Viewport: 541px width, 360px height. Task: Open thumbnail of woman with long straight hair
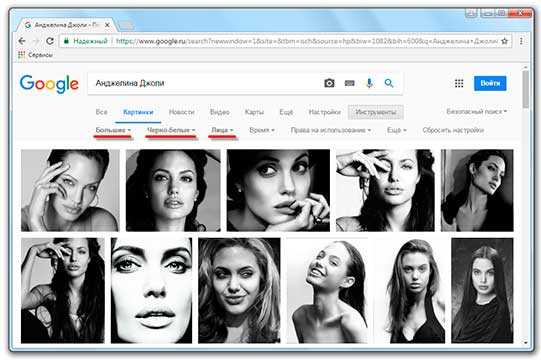pos(482,290)
